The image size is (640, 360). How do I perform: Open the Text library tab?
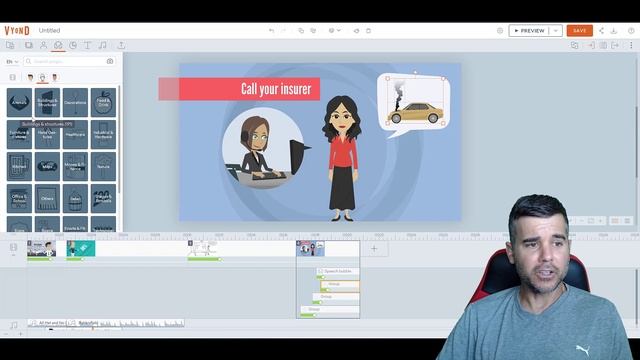click(x=87, y=45)
